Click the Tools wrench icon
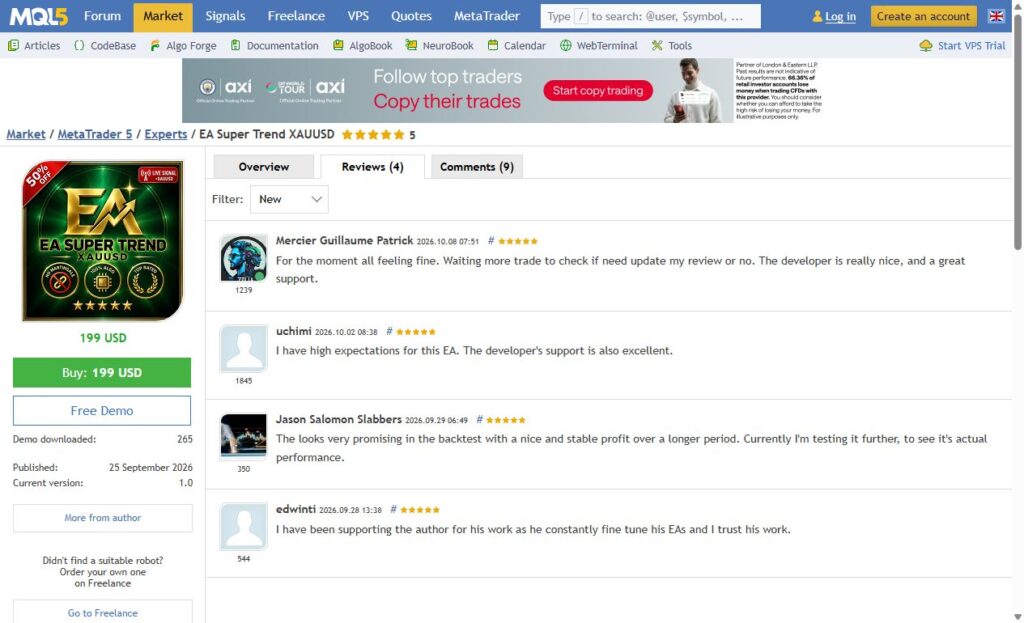The height and width of the screenshot is (623, 1024). pyautogui.click(x=656, y=45)
